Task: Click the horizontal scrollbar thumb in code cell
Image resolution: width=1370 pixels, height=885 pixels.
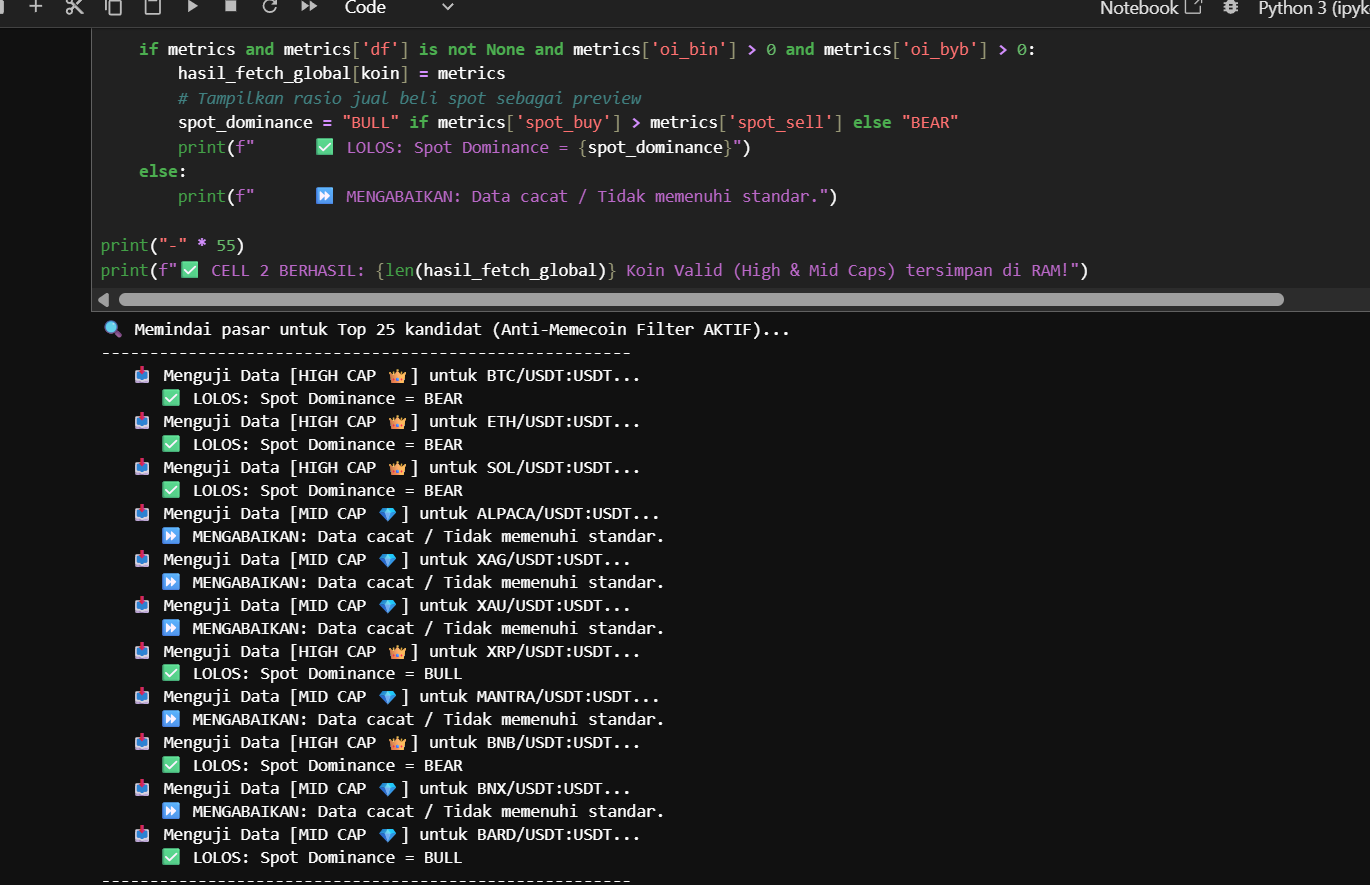Action: coord(700,299)
